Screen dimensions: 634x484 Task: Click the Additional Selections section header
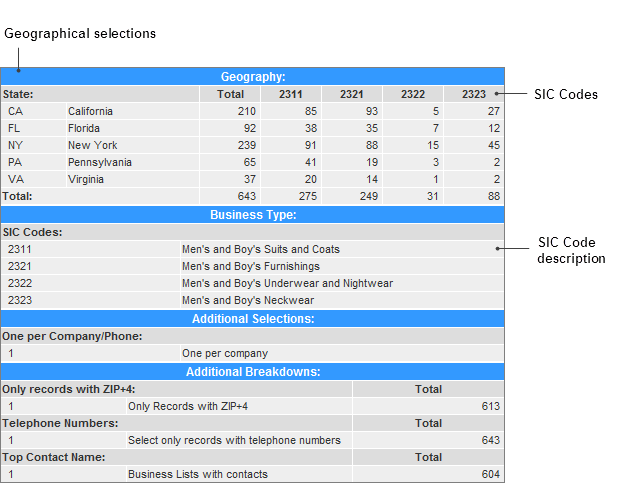coord(253,319)
